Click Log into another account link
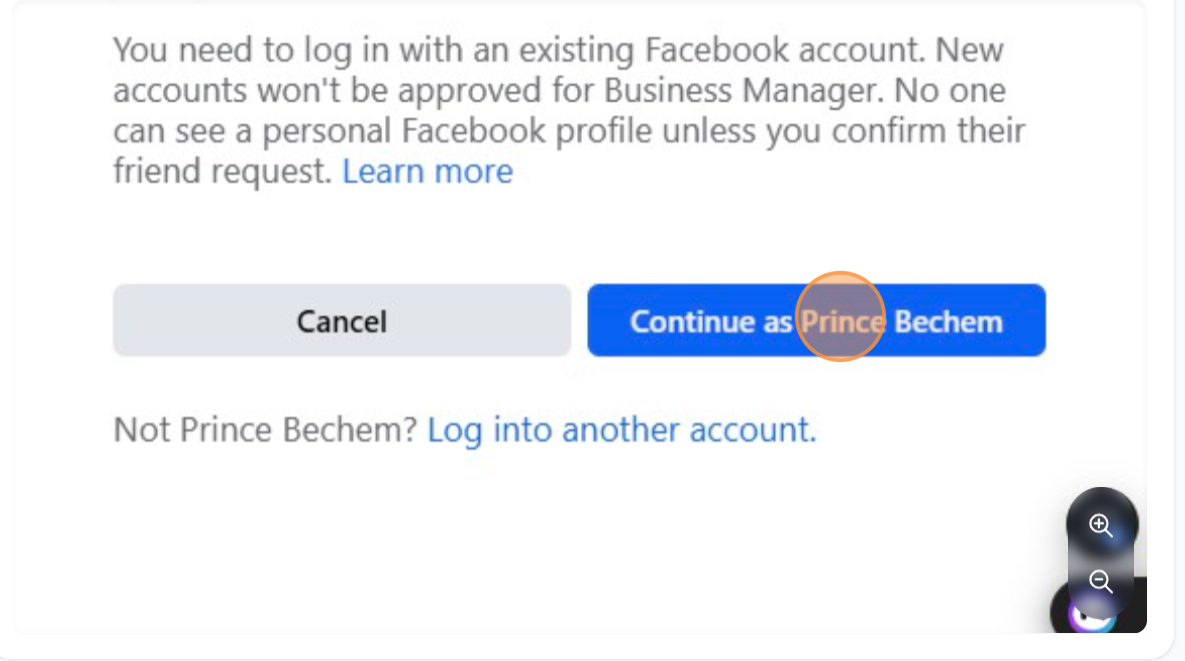This screenshot has width=1185, height=661. click(x=621, y=430)
